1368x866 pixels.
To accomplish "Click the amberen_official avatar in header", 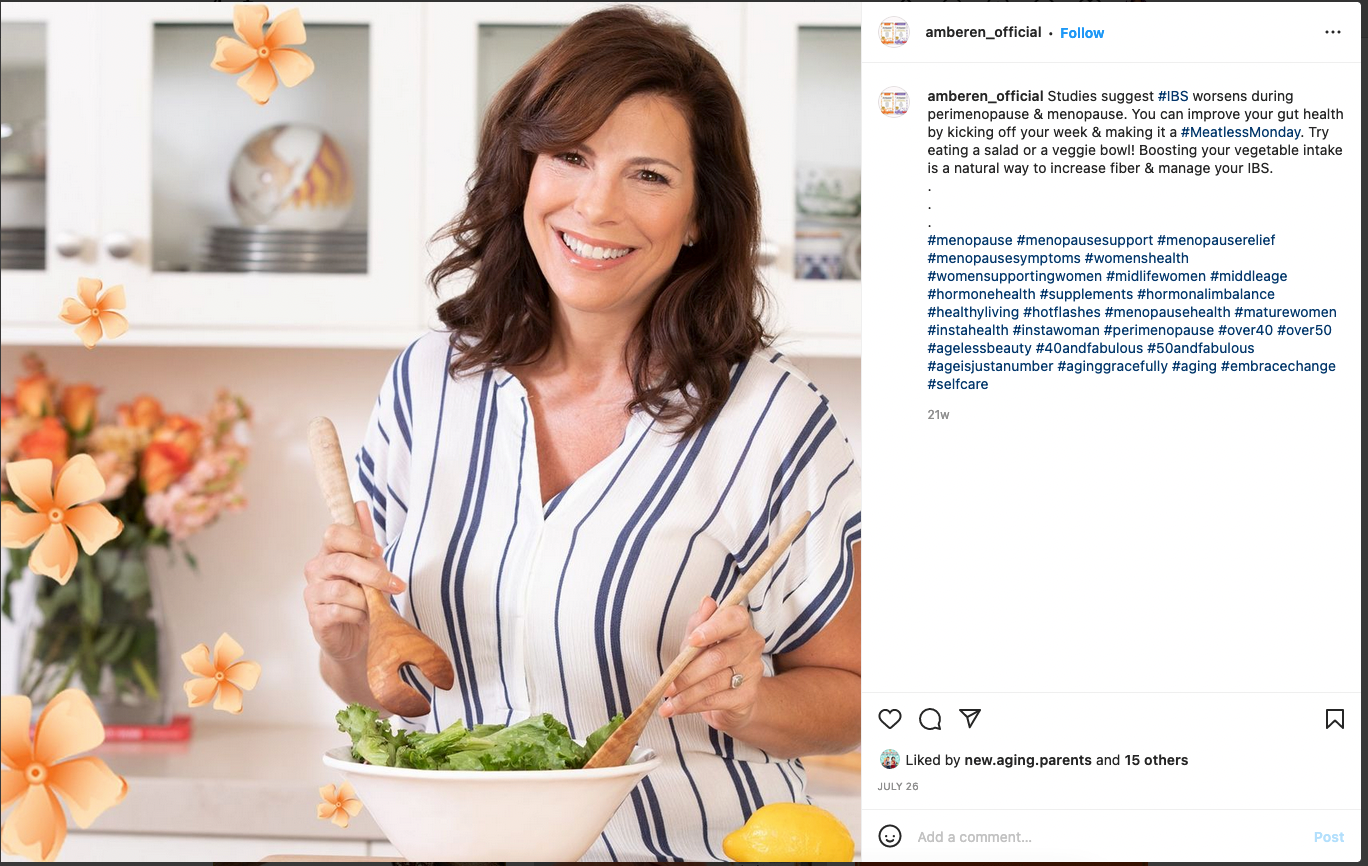I will (x=894, y=33).
